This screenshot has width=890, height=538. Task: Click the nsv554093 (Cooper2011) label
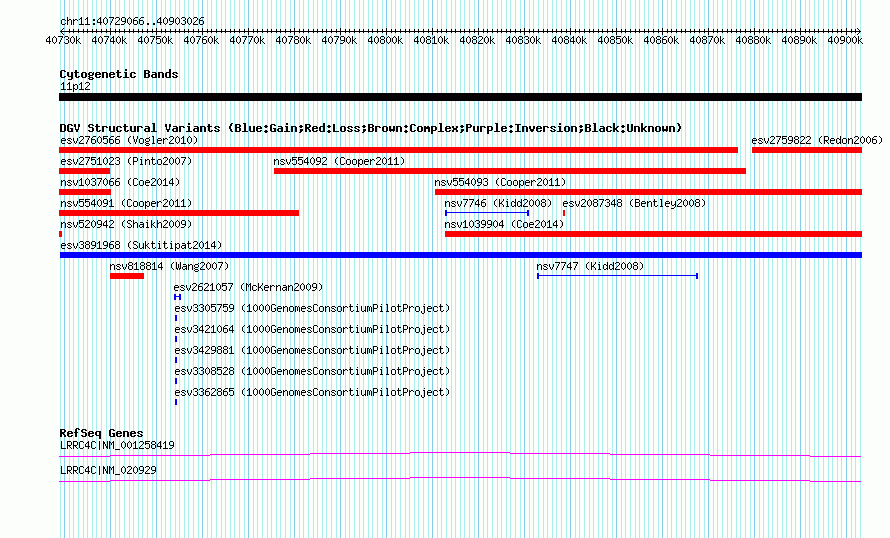pyautogui.click(x=500, y=182)
